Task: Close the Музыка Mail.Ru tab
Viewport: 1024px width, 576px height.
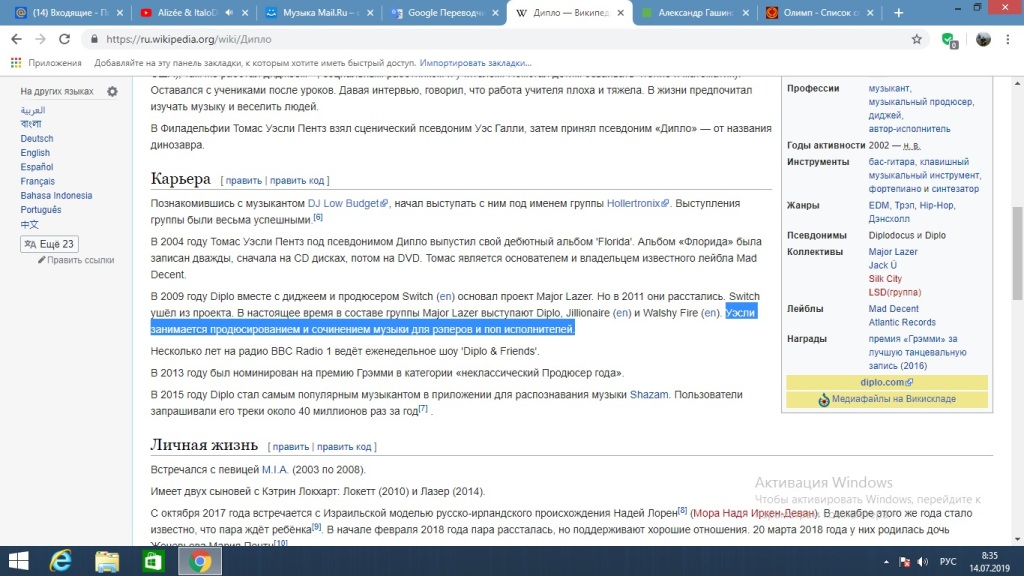Action: pyautogui.click(x=370, y=12)
